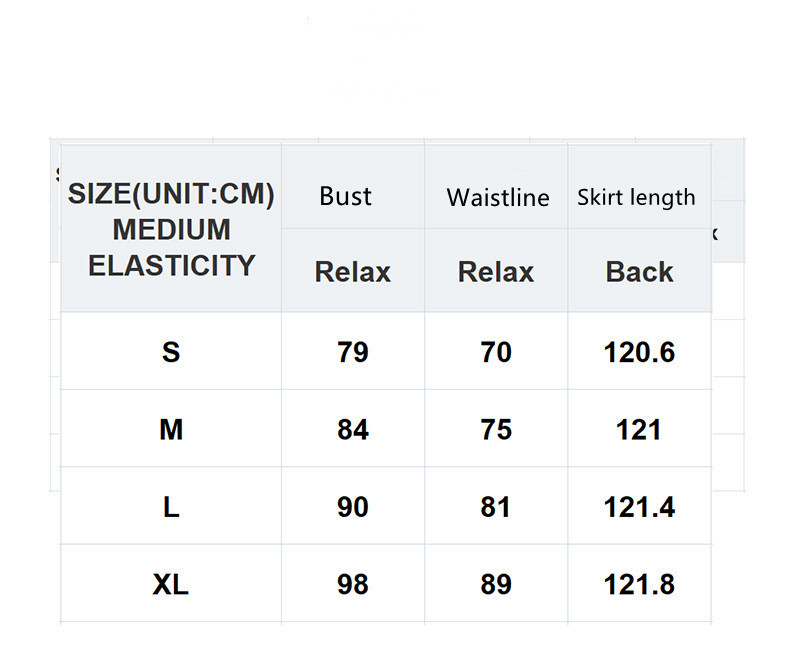
Task: Click skirt length value 120.6
Action: (x=639, y=352)
